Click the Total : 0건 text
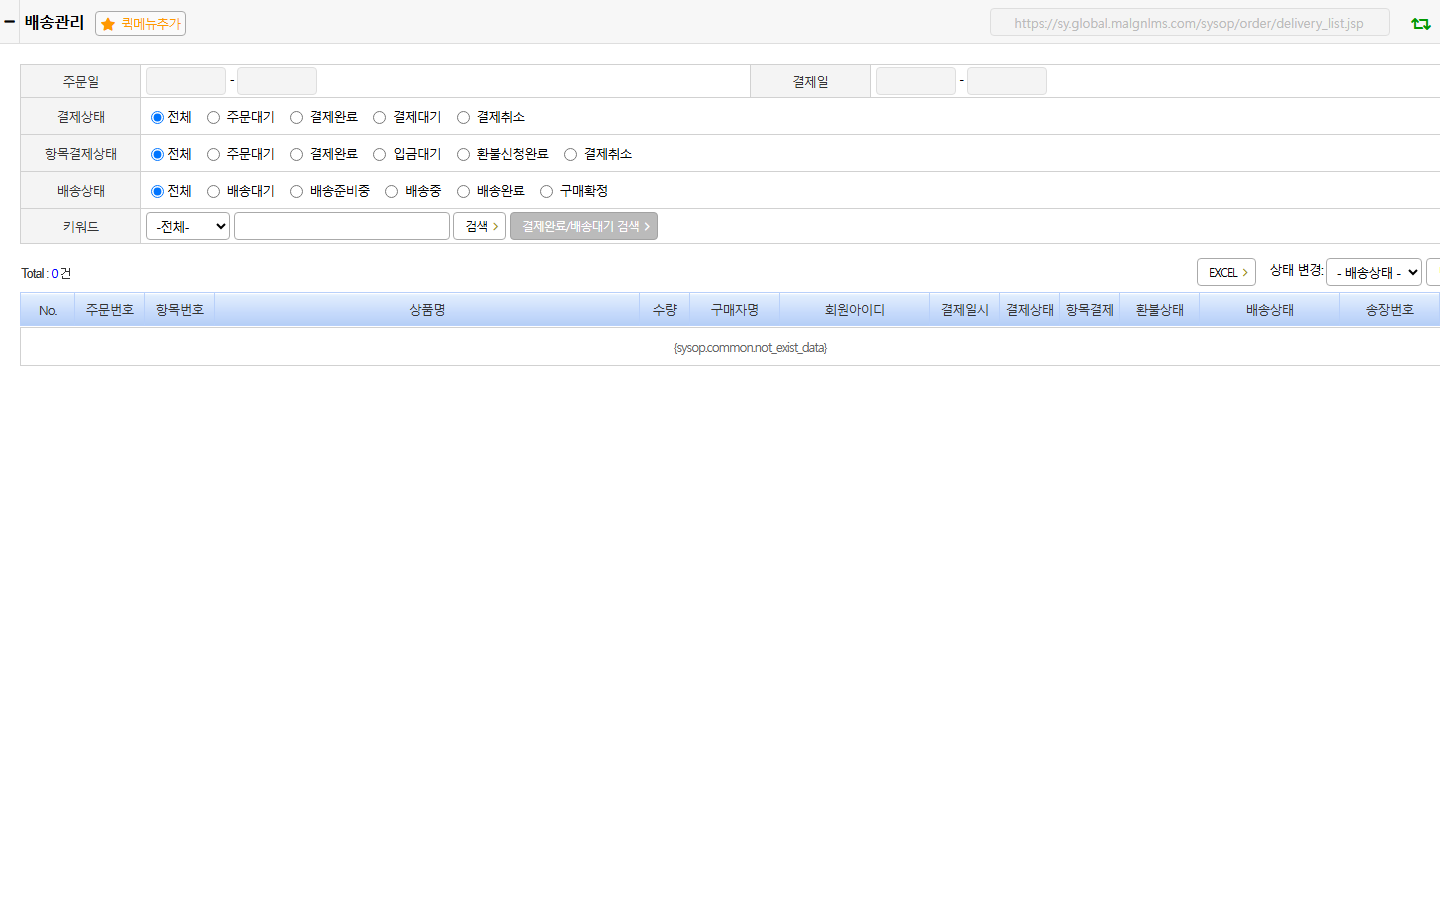Viewport: 1440px width, 900px height. (46, 273)
